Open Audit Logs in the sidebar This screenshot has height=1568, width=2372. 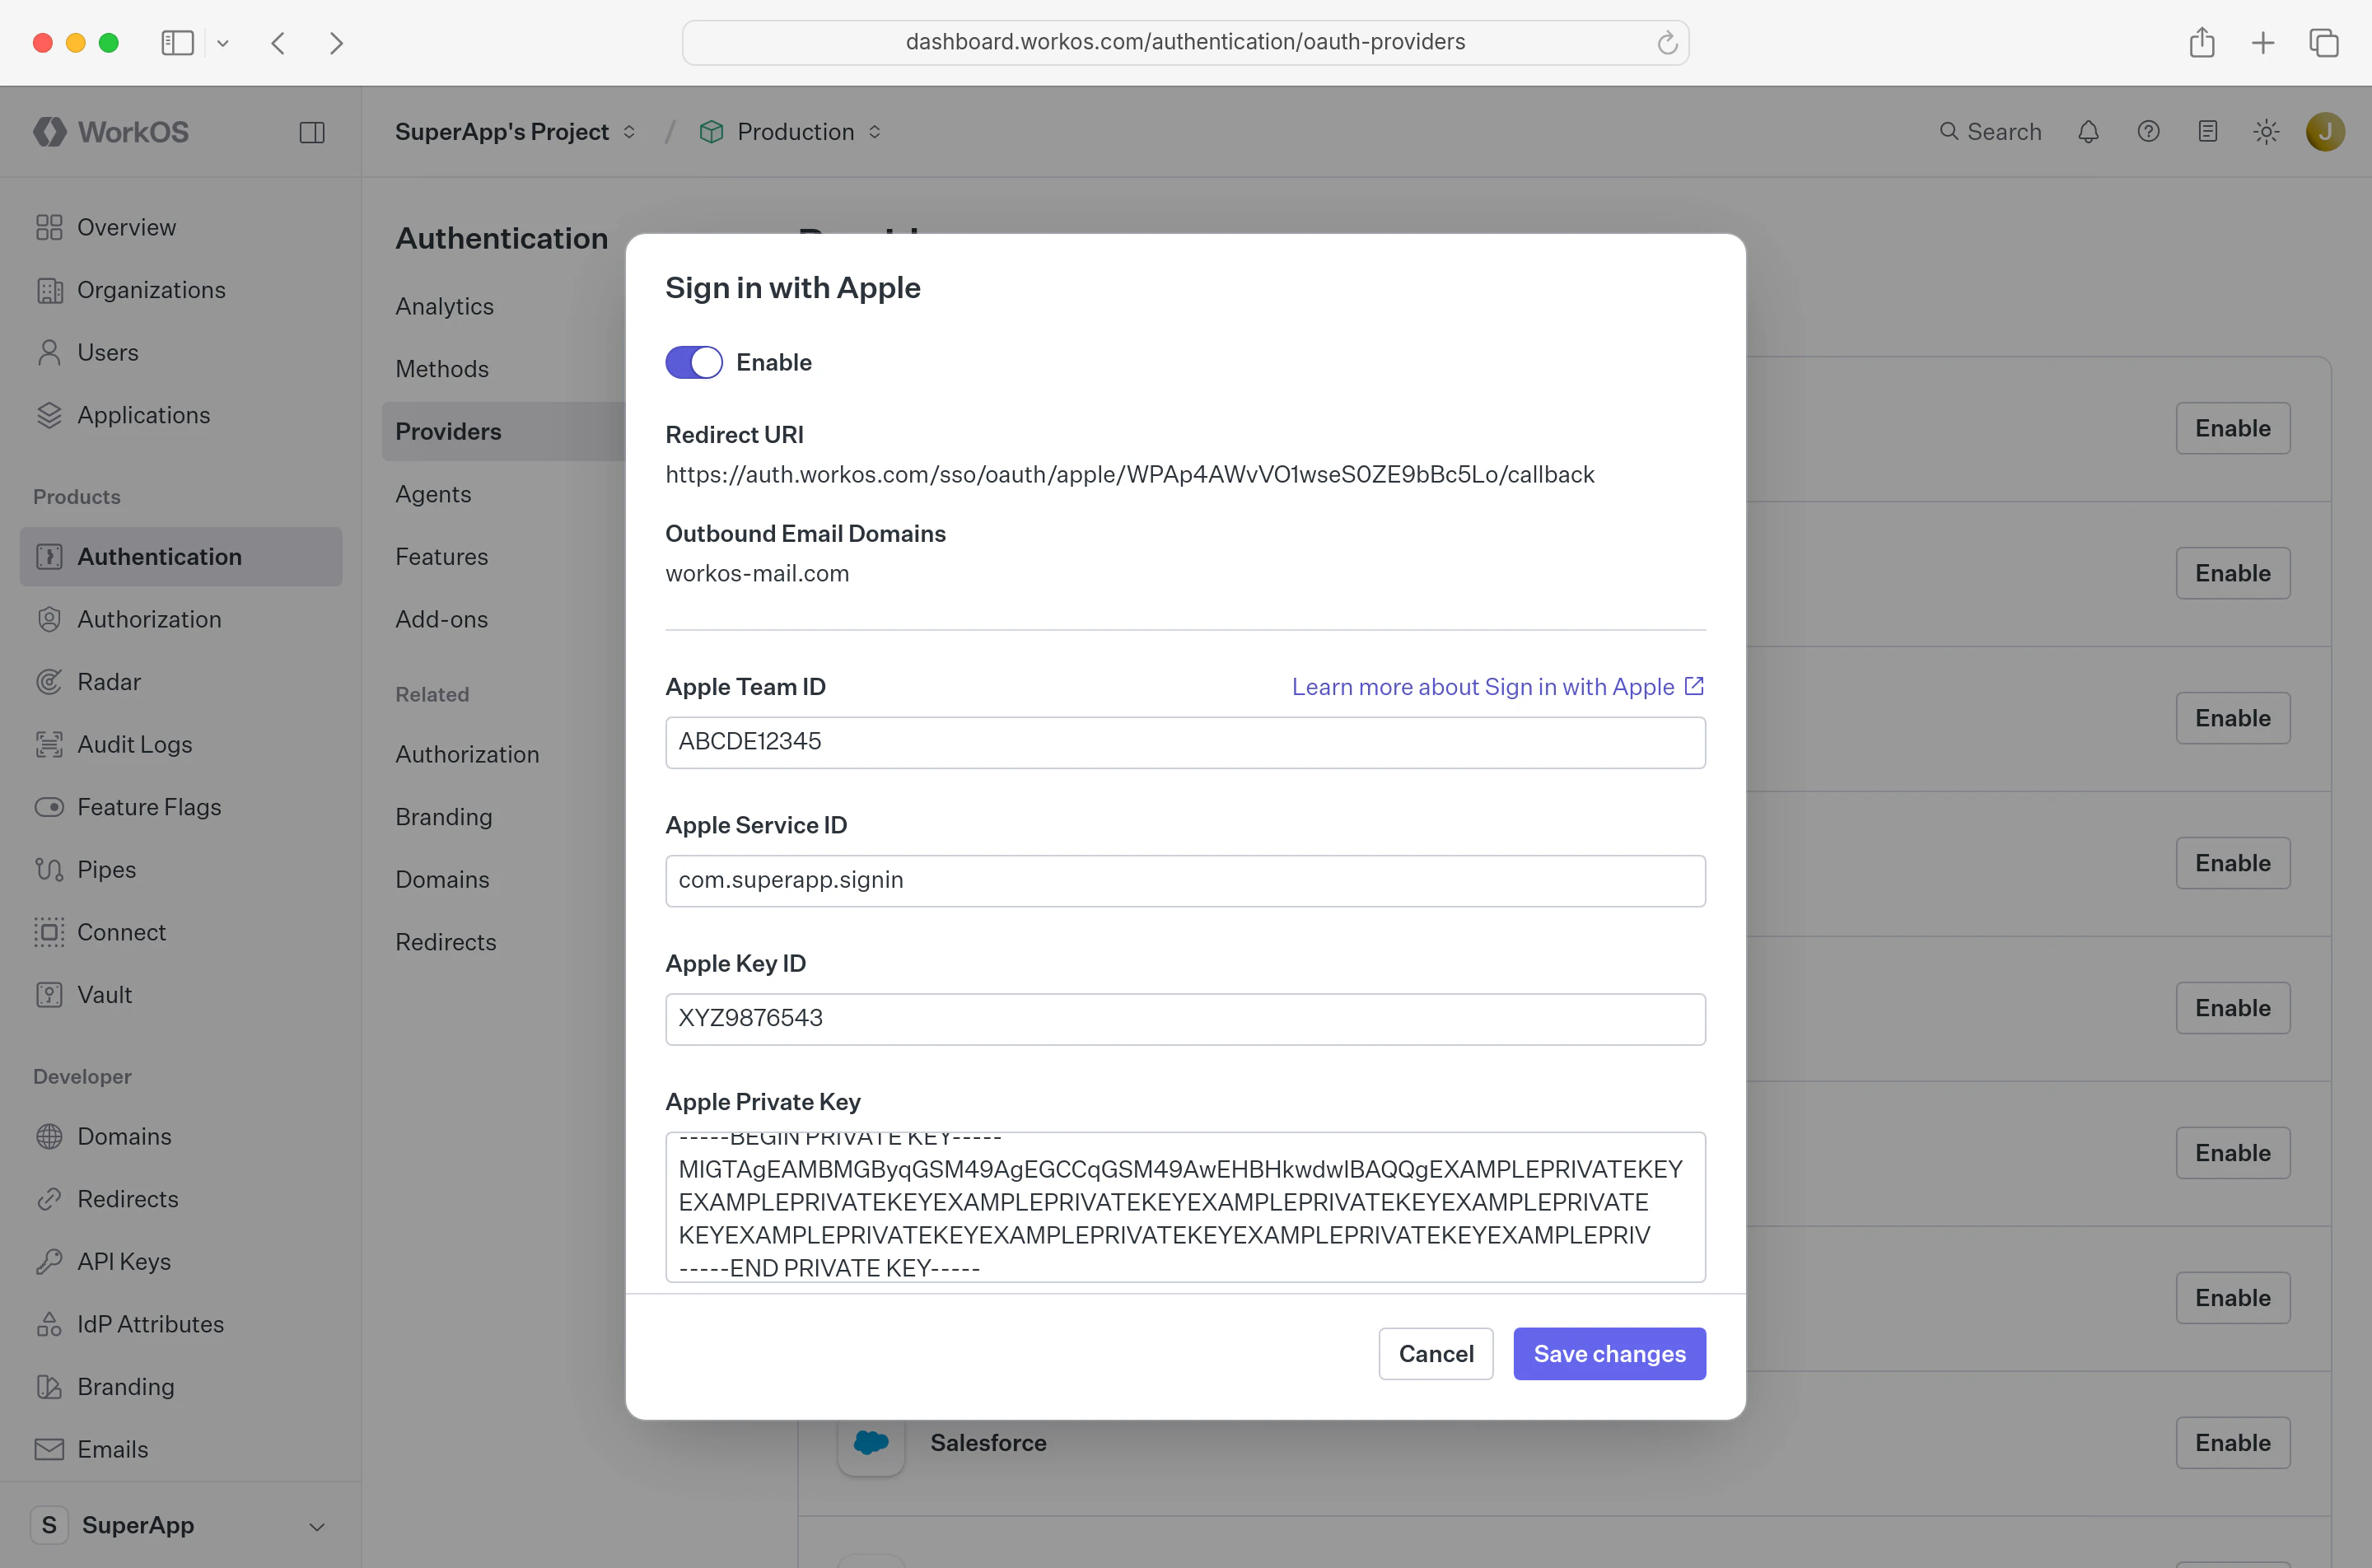tap(181, 744)
